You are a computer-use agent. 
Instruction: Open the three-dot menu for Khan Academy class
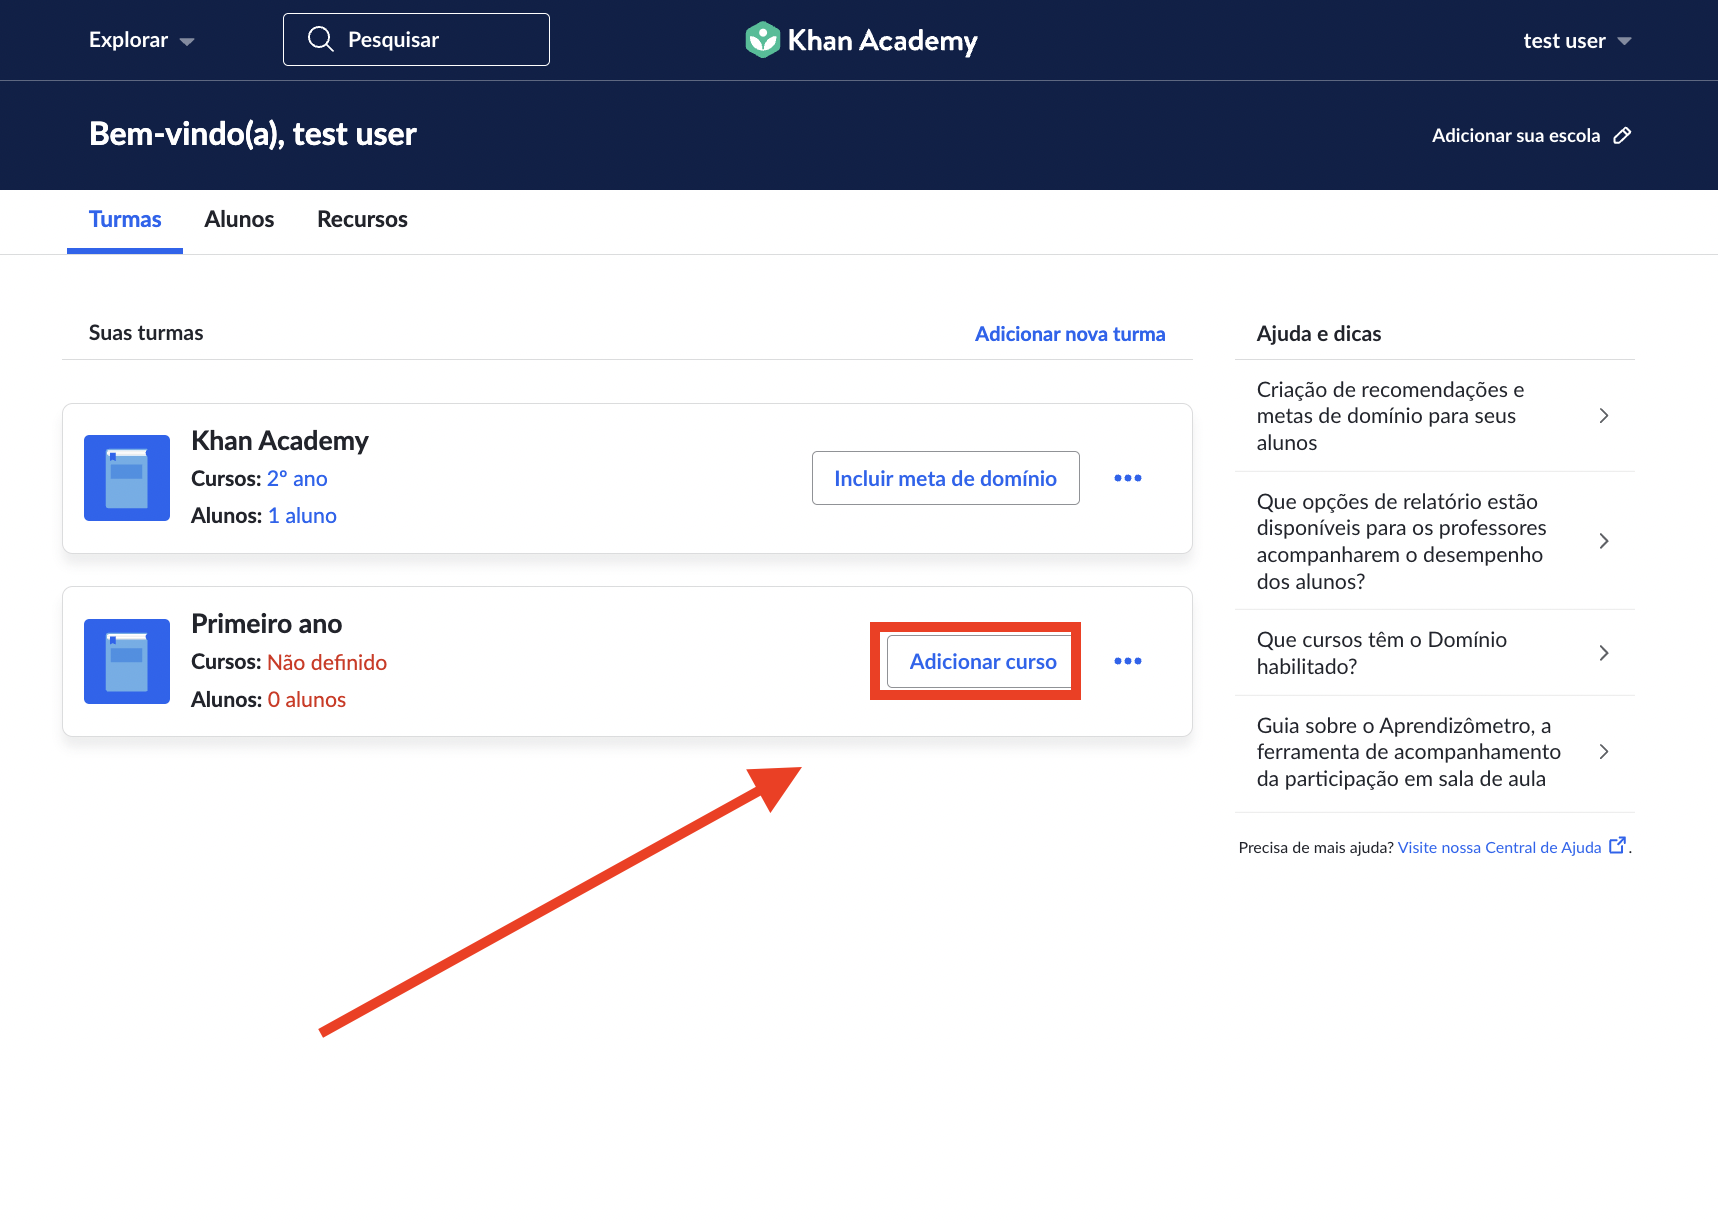tap(1128, 478)
